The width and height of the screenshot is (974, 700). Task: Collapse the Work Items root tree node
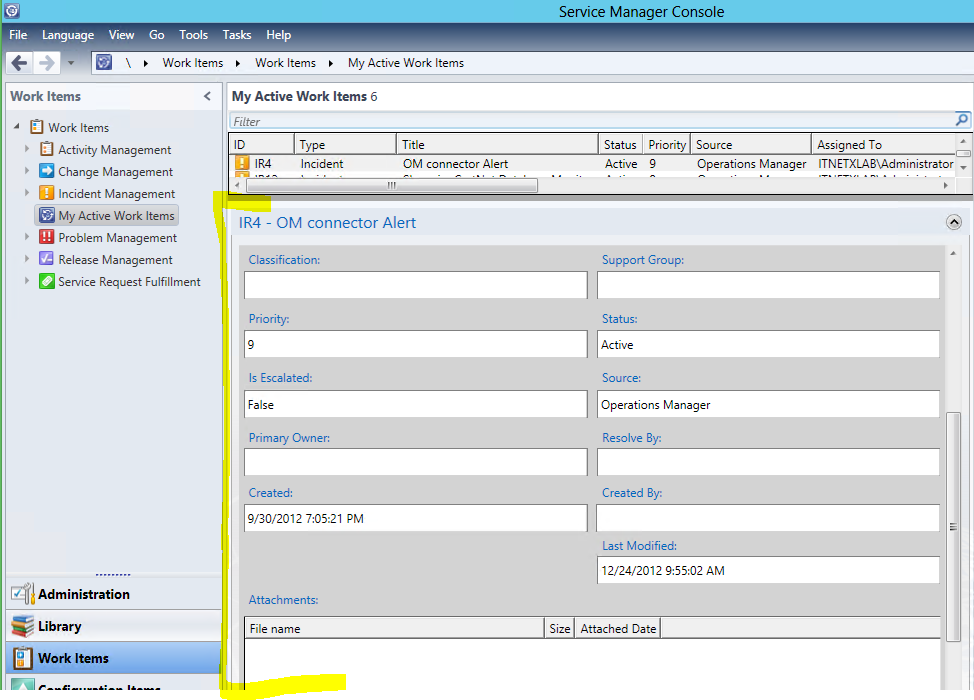(17, 127)
